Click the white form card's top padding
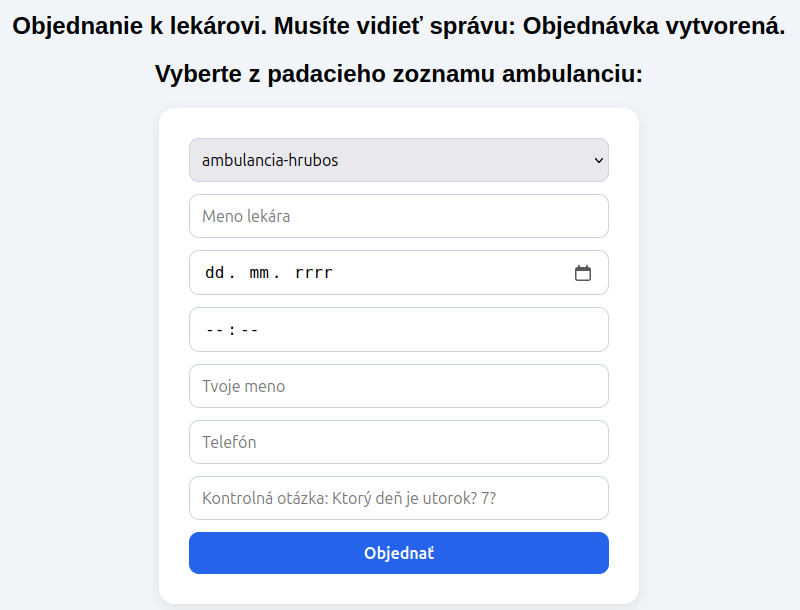The image size is (800, 610). [398, 122]
